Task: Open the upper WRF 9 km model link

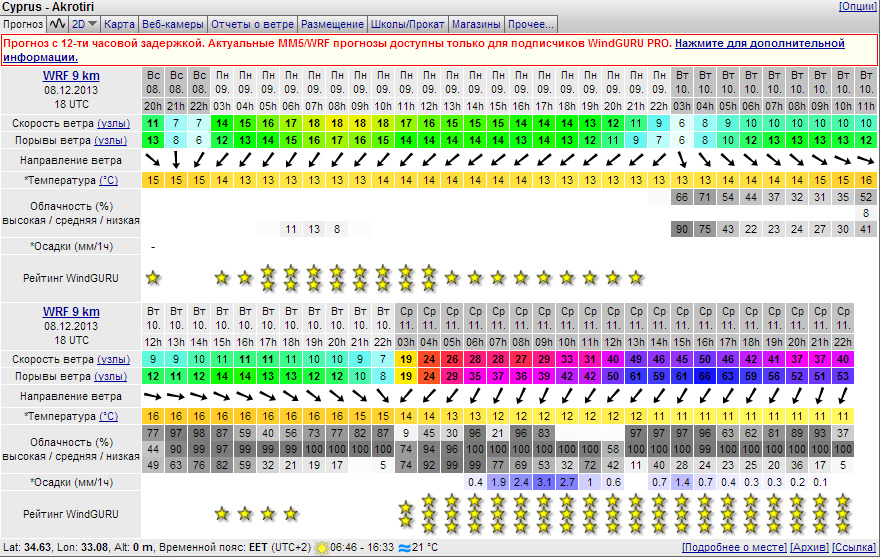Action: pos(71,76)
